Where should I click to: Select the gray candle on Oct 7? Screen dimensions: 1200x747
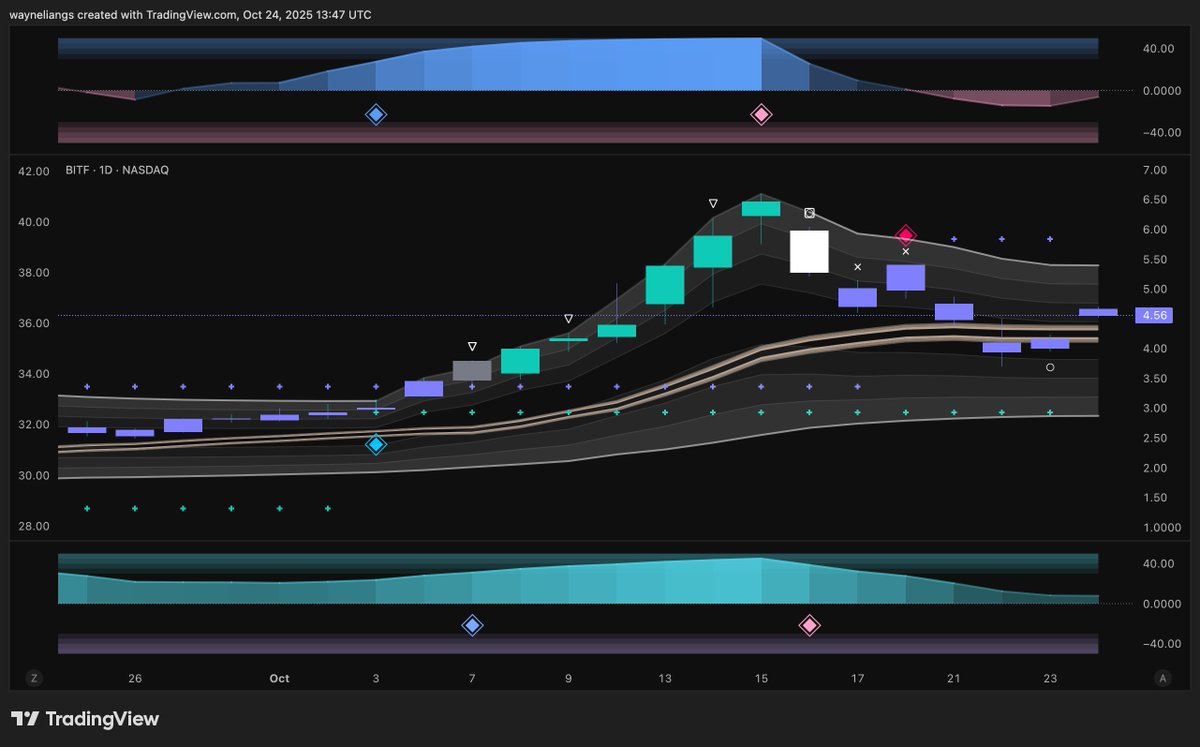point(472,371)
